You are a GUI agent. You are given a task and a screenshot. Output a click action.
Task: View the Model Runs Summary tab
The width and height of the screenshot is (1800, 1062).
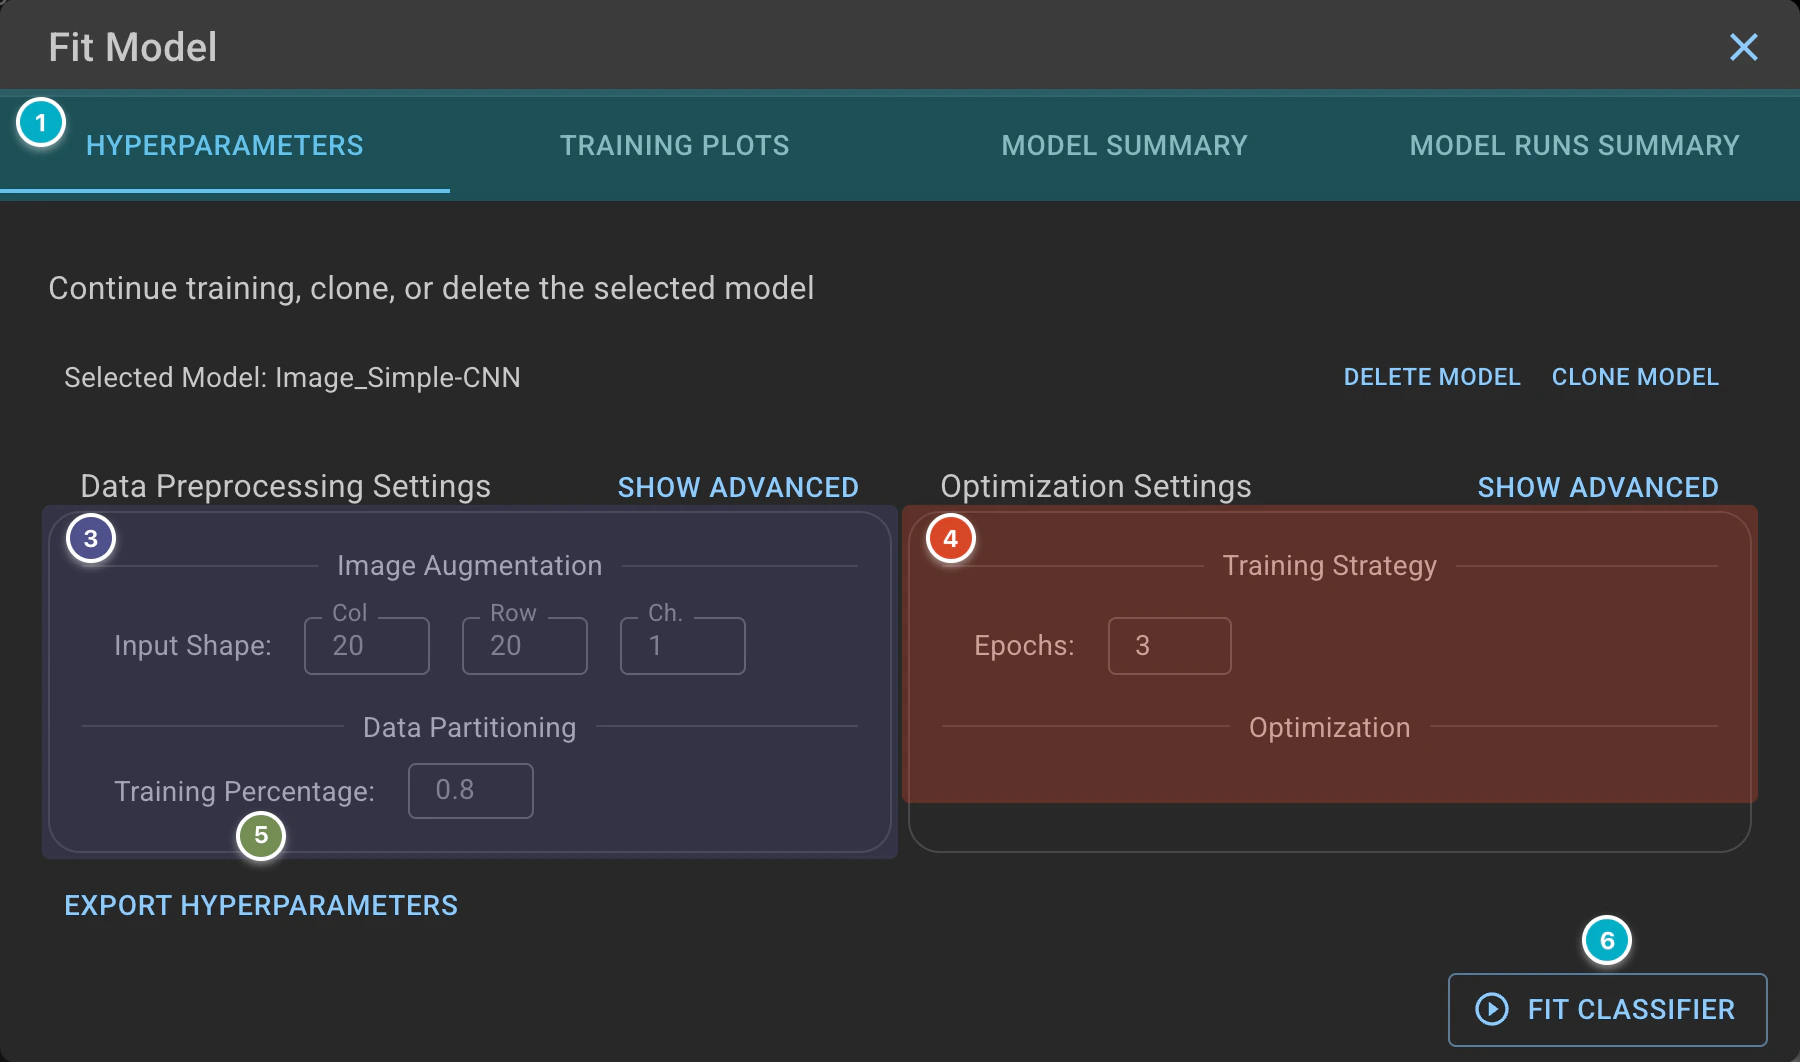click(1575, 145)
